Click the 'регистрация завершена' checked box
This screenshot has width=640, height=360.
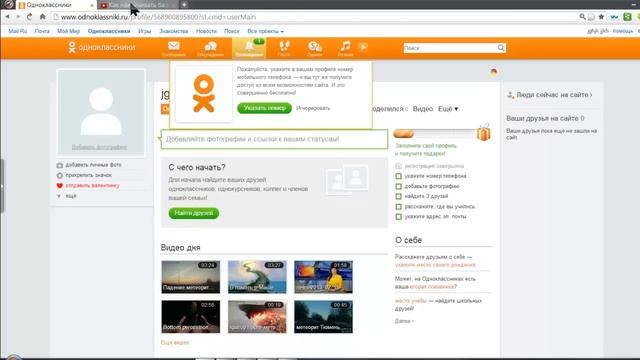398,166
